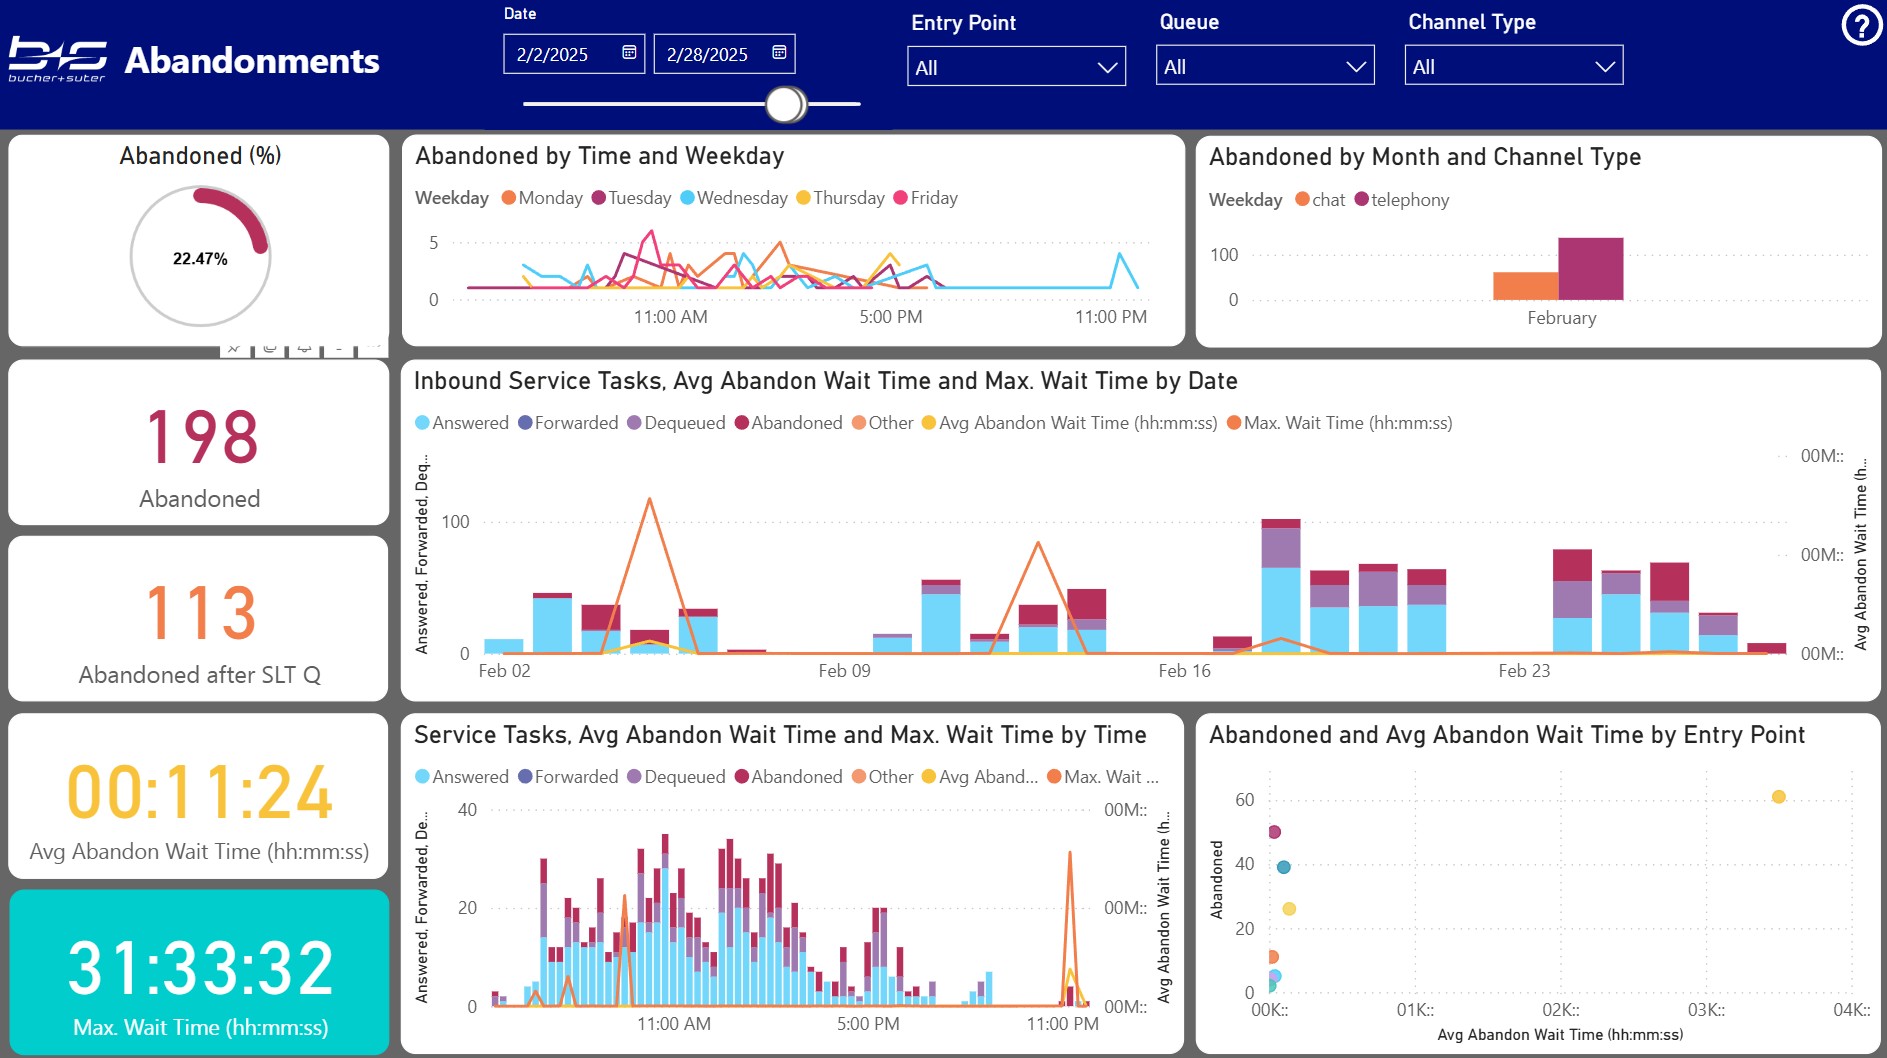
Task: Open the Queue filter dropdown
Action: point(1265,67)
